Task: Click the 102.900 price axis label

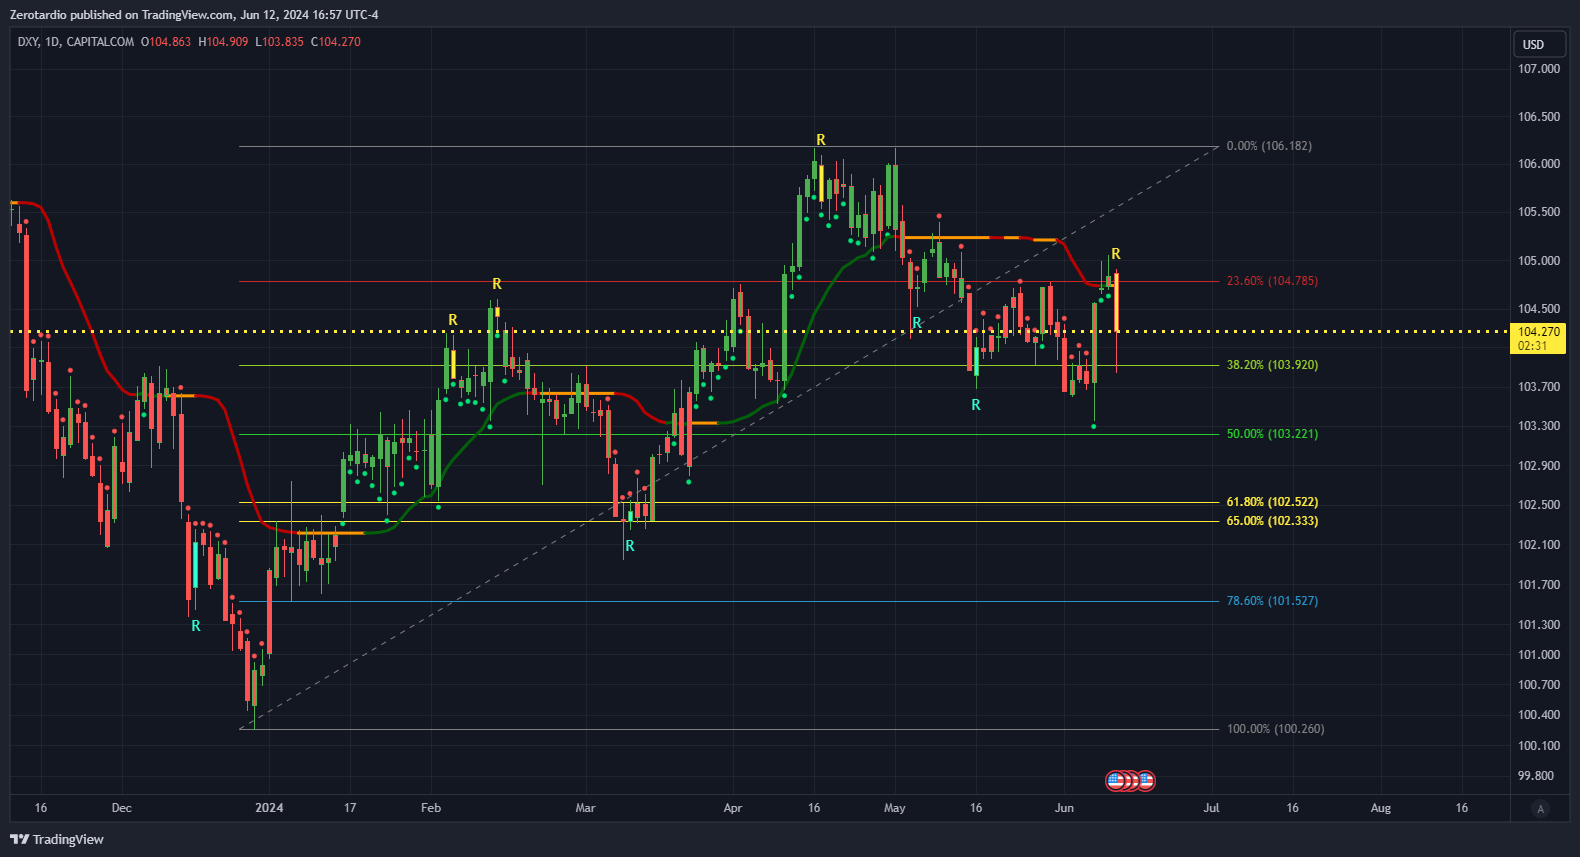Action: (1539, 466)
